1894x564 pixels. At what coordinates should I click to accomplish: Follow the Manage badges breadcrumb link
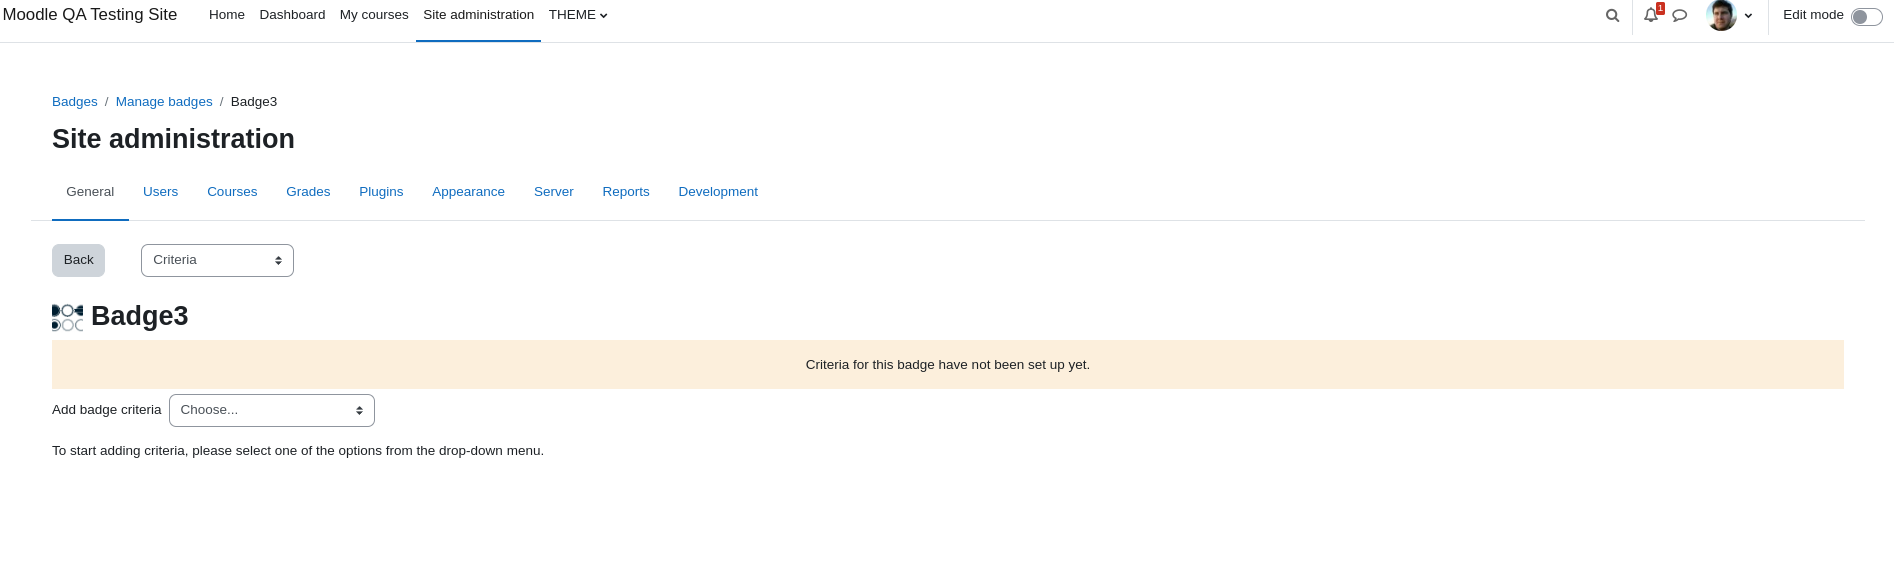point(164,102)
